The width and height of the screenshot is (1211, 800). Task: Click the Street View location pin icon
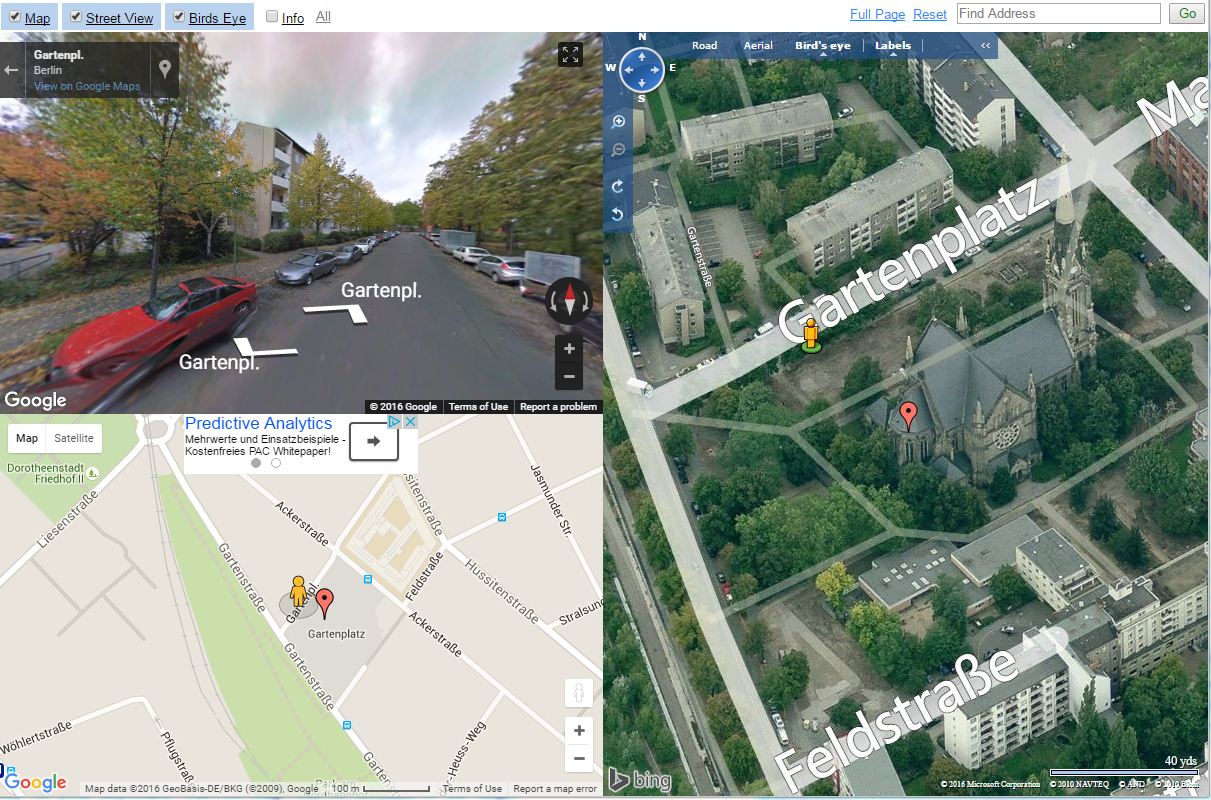(165, 70)
